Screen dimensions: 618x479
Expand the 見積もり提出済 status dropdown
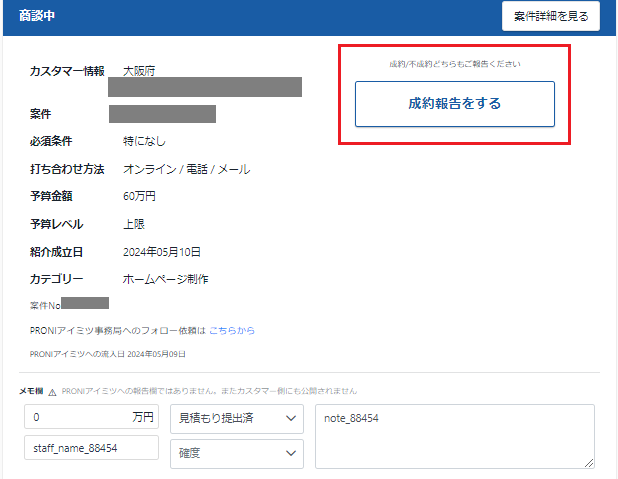[x=236, y=418]
